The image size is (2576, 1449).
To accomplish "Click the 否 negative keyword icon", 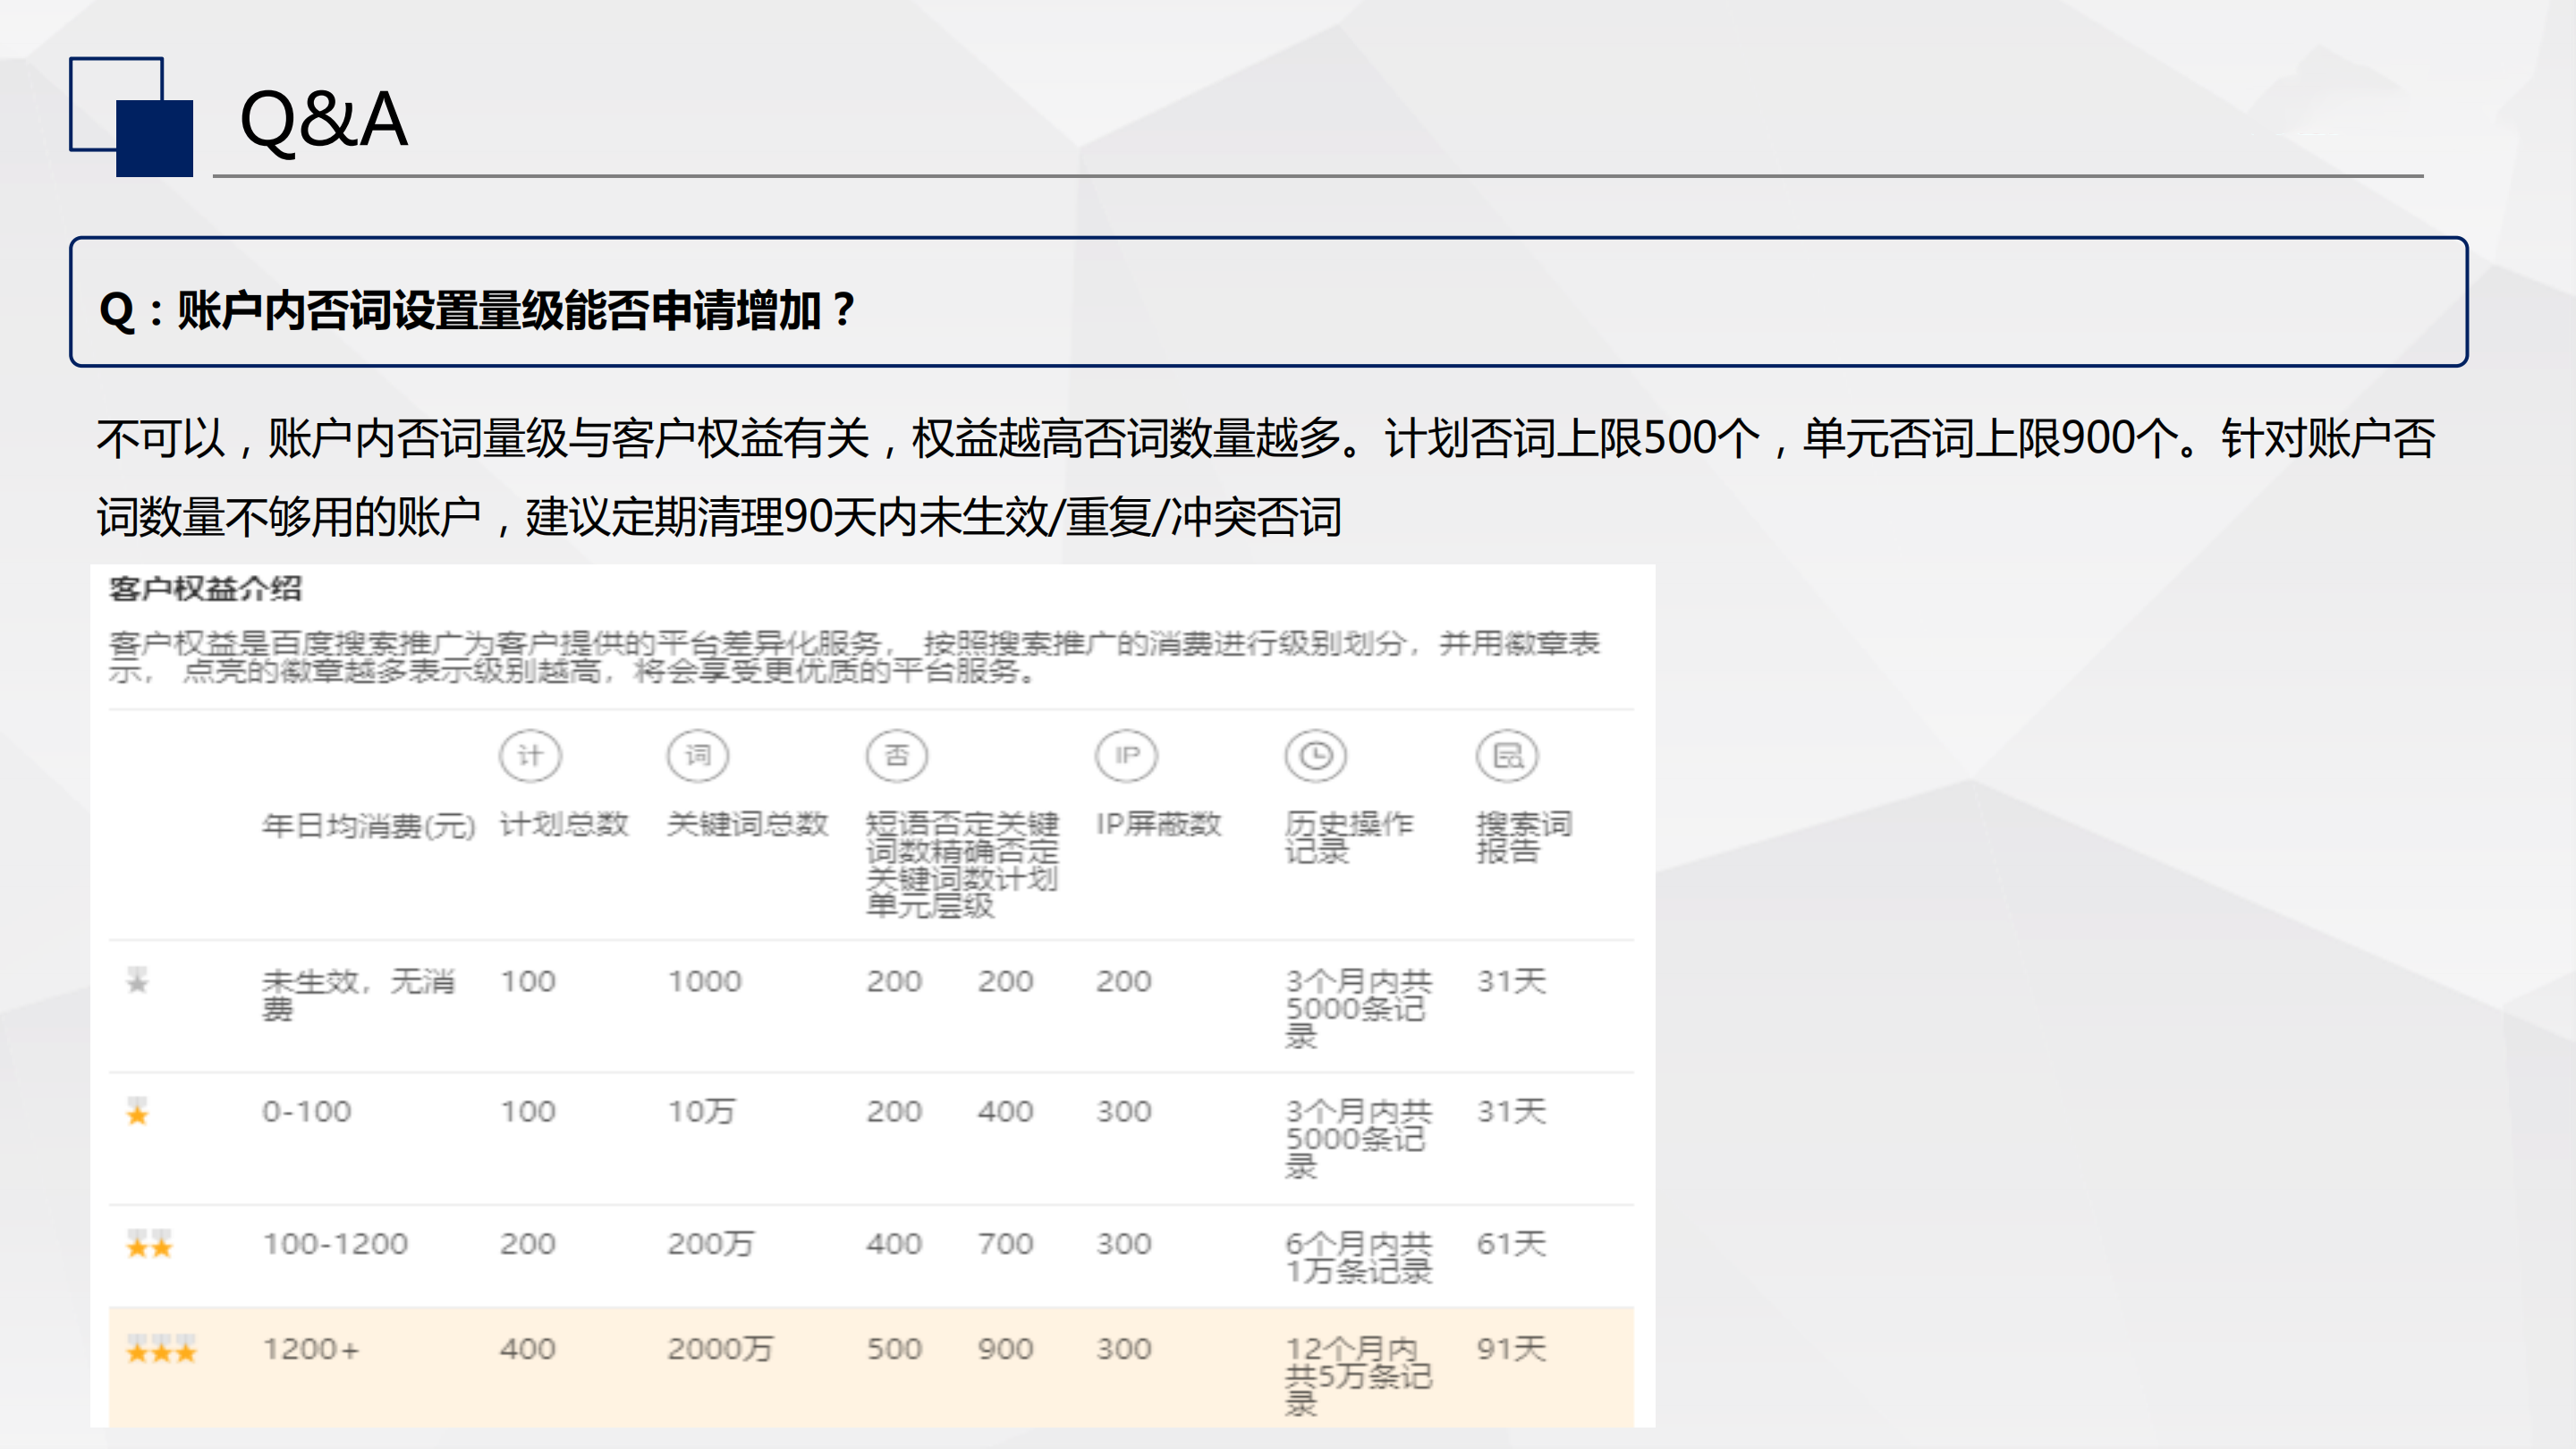I will click(x=897, y=756).
